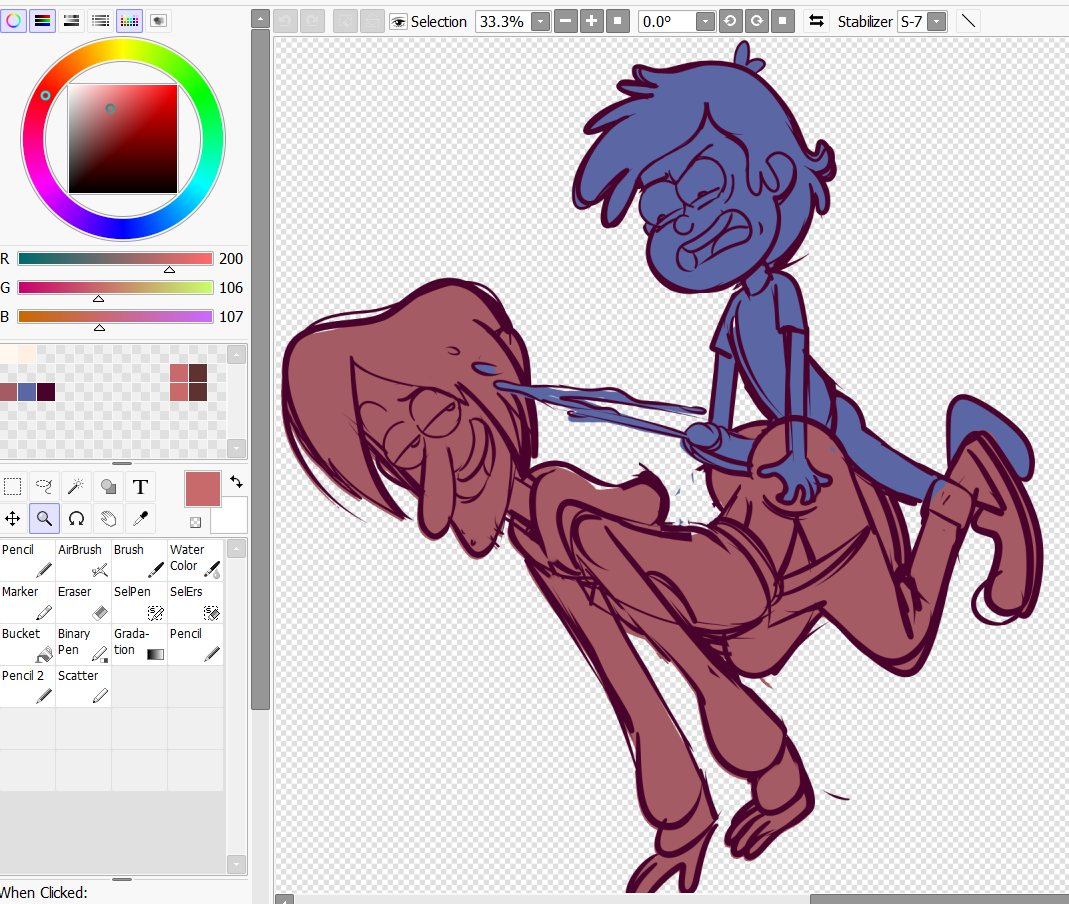Select the AirBrush tool preset

[x=83, y=560]
